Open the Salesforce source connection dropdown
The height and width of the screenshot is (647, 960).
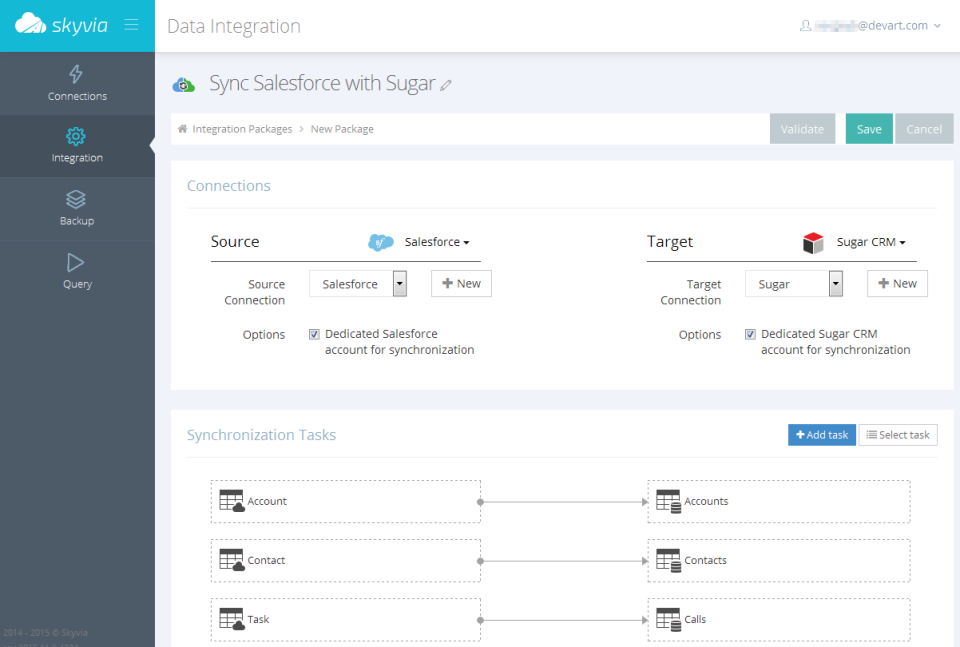click(399, 283)
